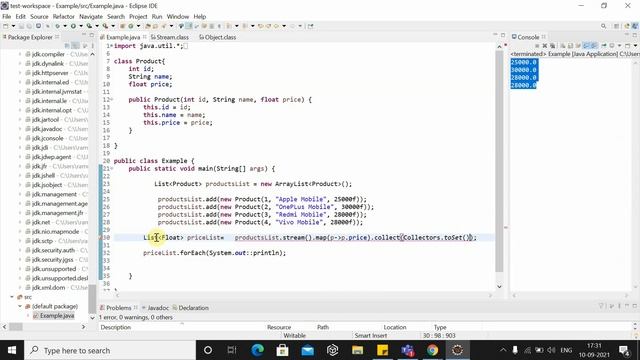Toggle Pin Console button
640x360 pixels.
point(604,46)
